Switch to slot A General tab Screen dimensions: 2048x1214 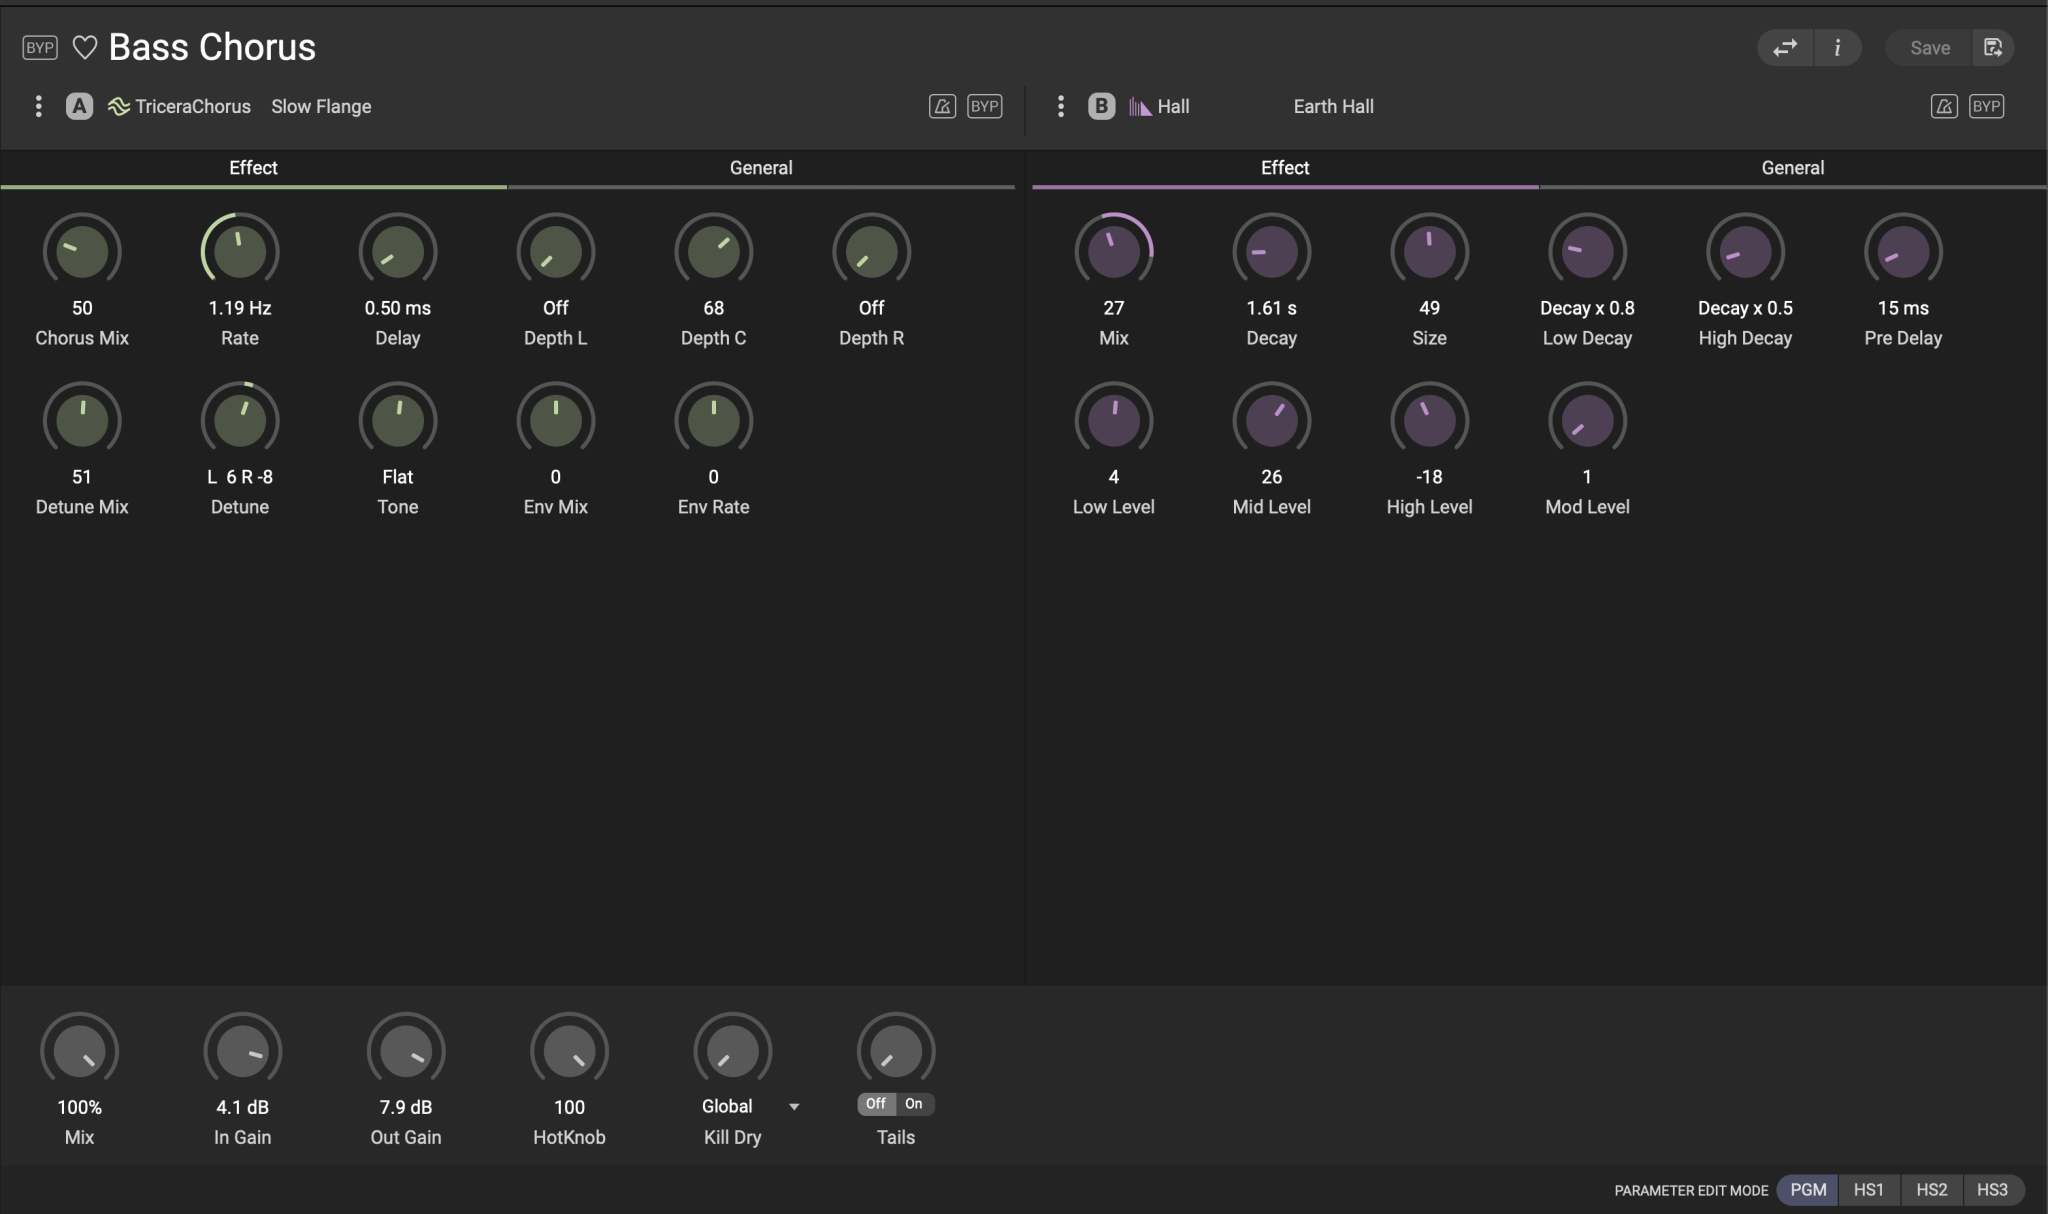[x=761, y=168]
